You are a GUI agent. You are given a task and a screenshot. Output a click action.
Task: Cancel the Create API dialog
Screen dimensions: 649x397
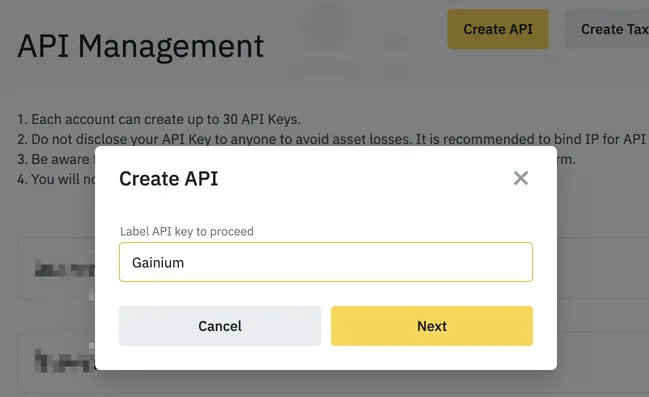click(x=220, y=326)
